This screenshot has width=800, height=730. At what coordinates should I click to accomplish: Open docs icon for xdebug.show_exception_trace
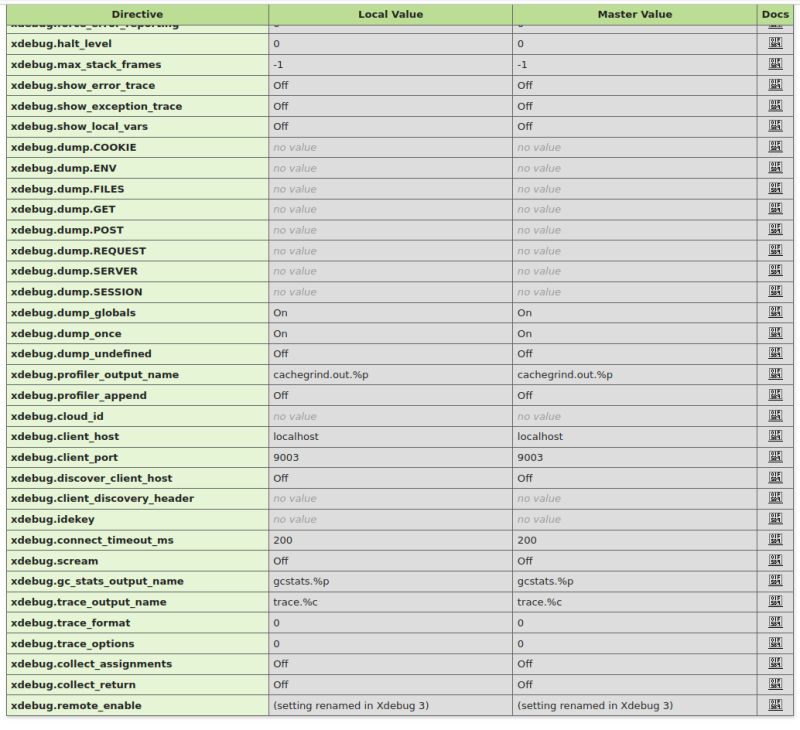775,105
